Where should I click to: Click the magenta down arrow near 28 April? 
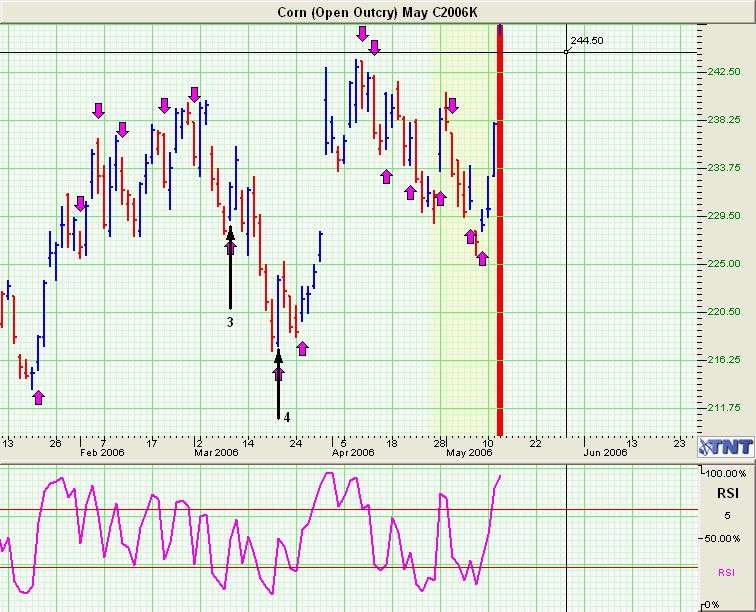point(452,105)
